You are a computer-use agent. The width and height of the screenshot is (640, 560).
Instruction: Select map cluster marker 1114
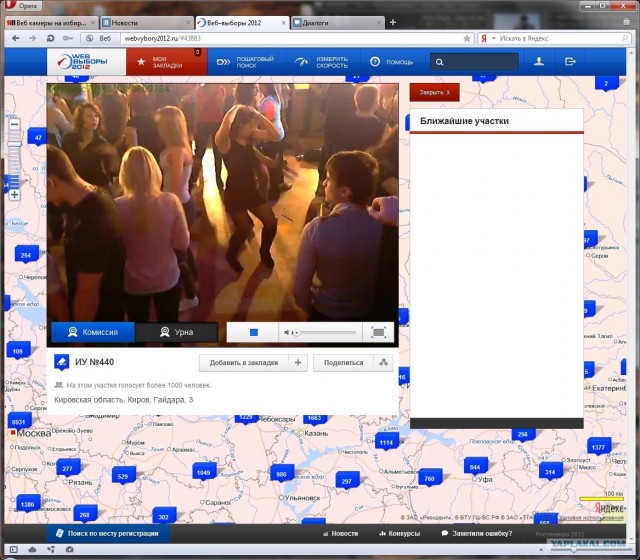tap(386, 442)
